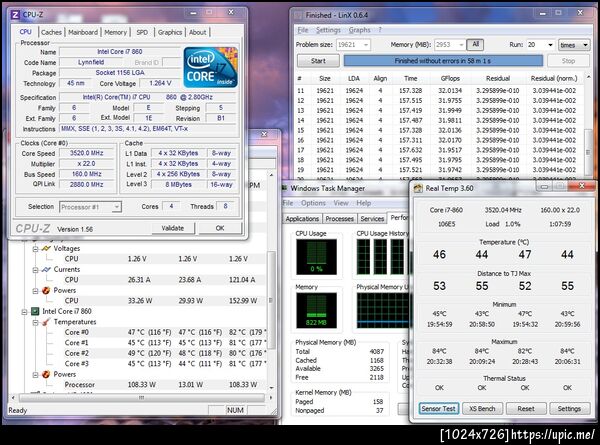Select LinX result row number 15
600x445 pixels.
pos(440,130)
